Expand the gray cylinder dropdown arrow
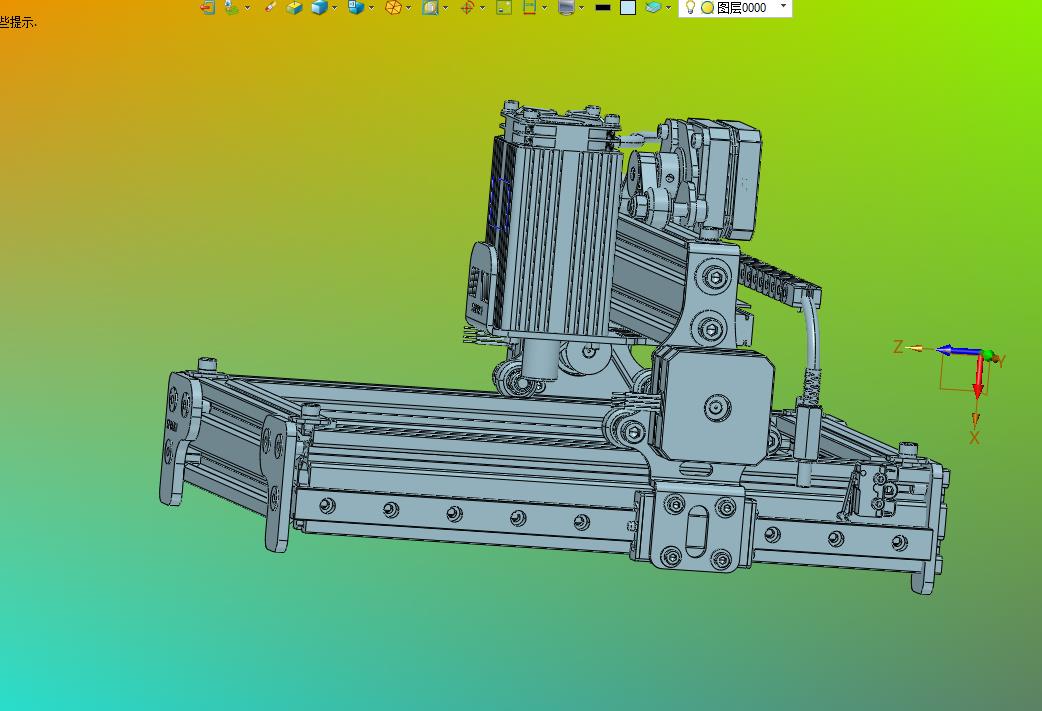 pos(581,7)
